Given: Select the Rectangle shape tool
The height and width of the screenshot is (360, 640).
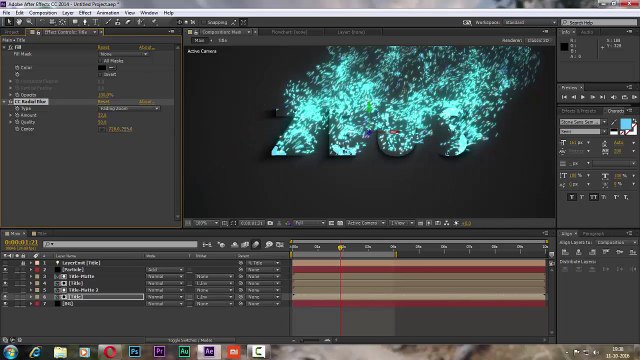Looking at the screenshot, I should pyautogui.click(x=75, y=22).
